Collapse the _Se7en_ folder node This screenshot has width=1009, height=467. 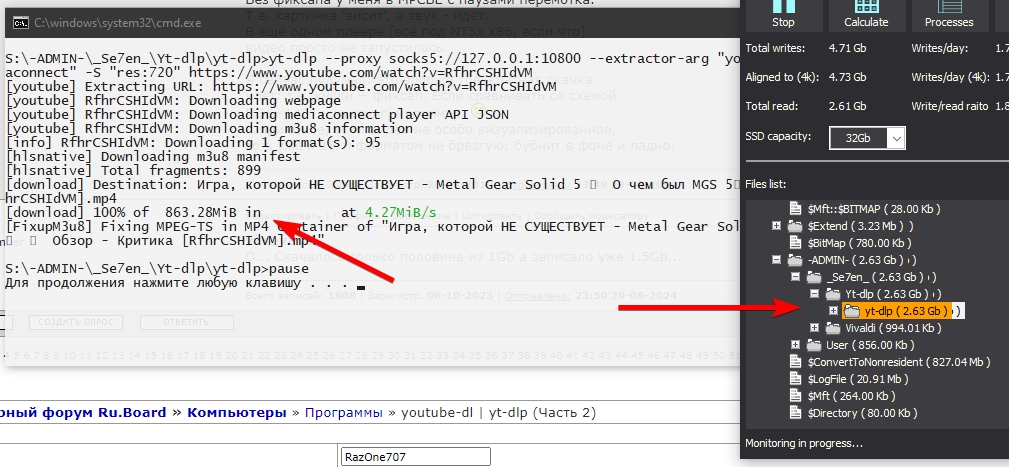(x=797, y=277)
